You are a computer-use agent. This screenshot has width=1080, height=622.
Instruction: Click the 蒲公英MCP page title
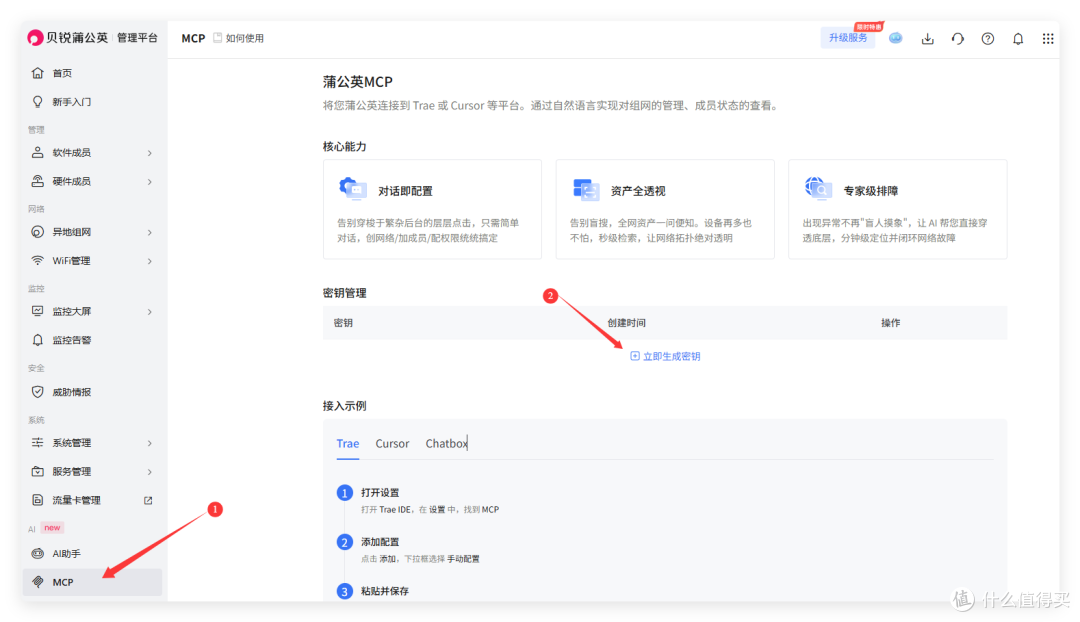coord(357,82)
